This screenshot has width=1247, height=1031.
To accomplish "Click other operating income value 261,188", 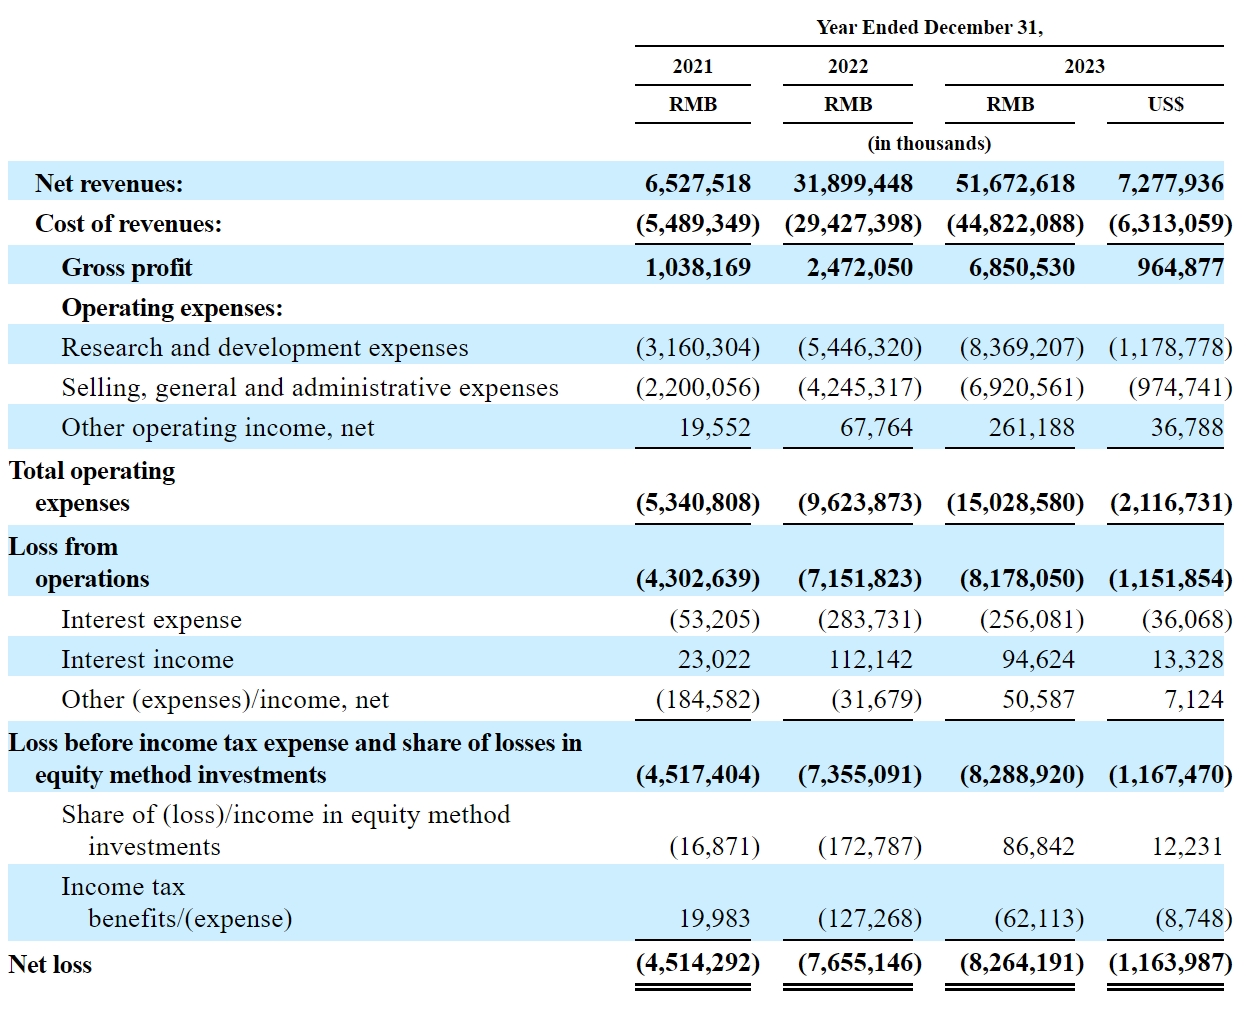I will point(1032,428).
